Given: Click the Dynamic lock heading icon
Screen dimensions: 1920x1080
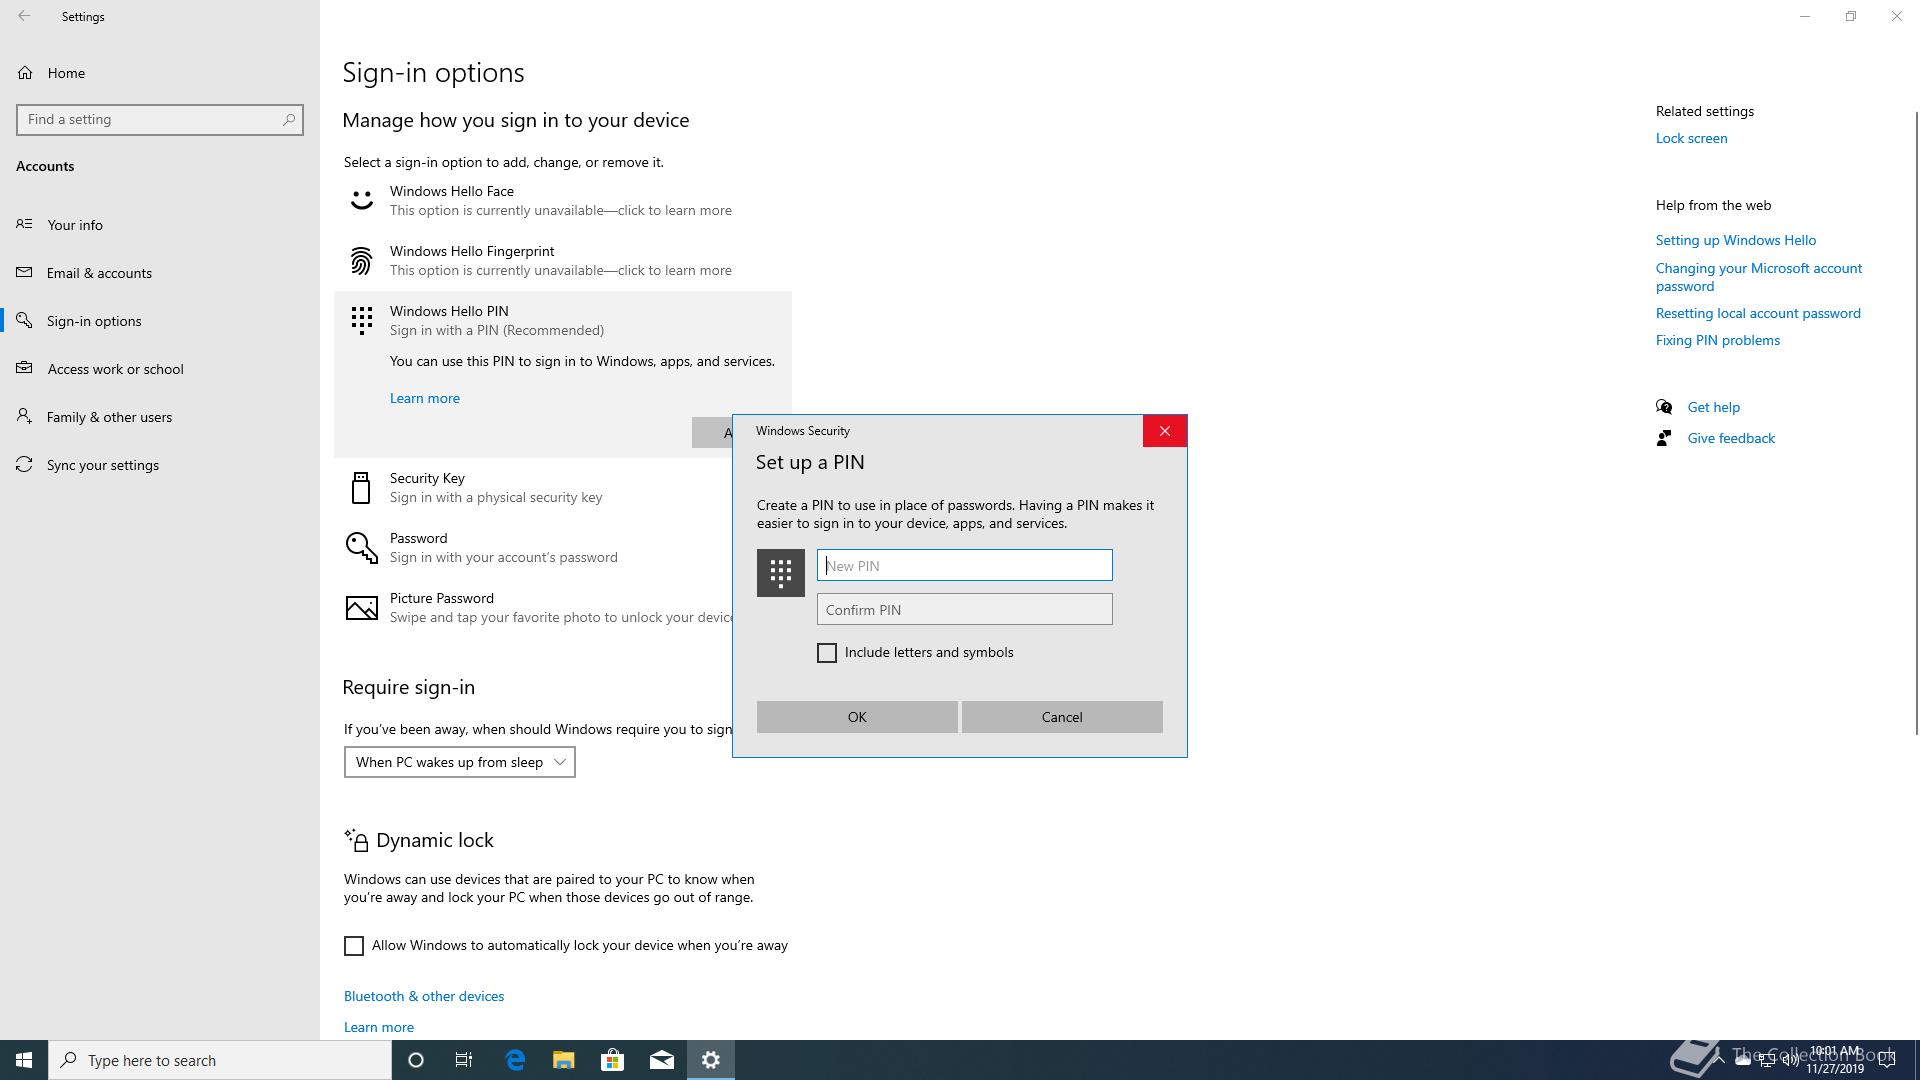Looking at the screenshot, I should click(x=356, y=840).
